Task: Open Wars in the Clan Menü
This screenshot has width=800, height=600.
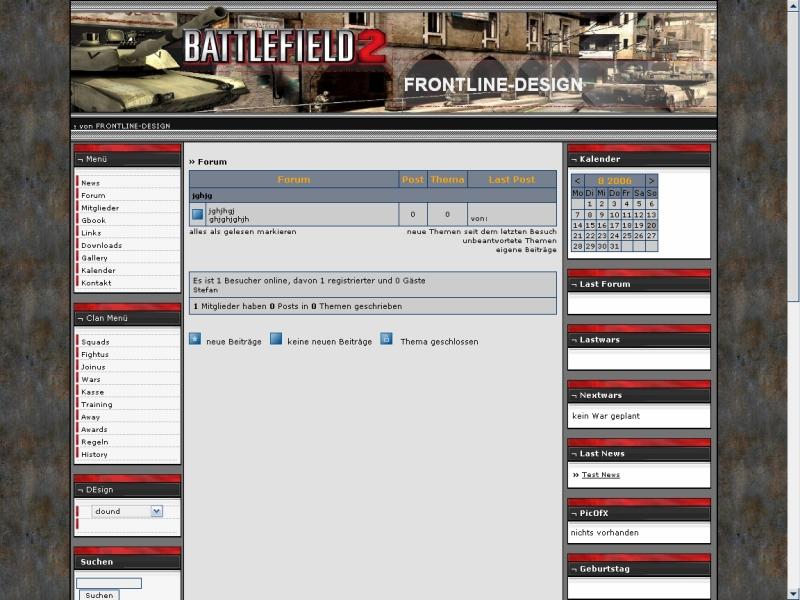Action: (x=91, y=380)
